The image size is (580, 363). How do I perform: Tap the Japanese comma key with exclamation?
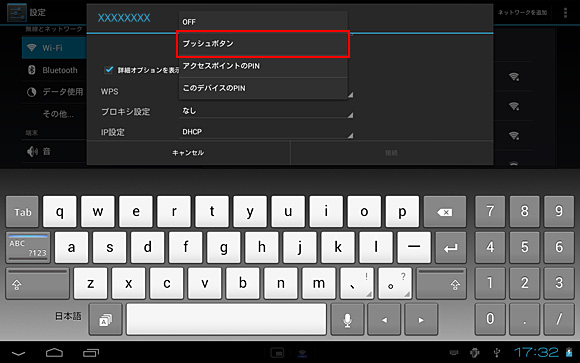pyautogui.click(x=357, y=283)
